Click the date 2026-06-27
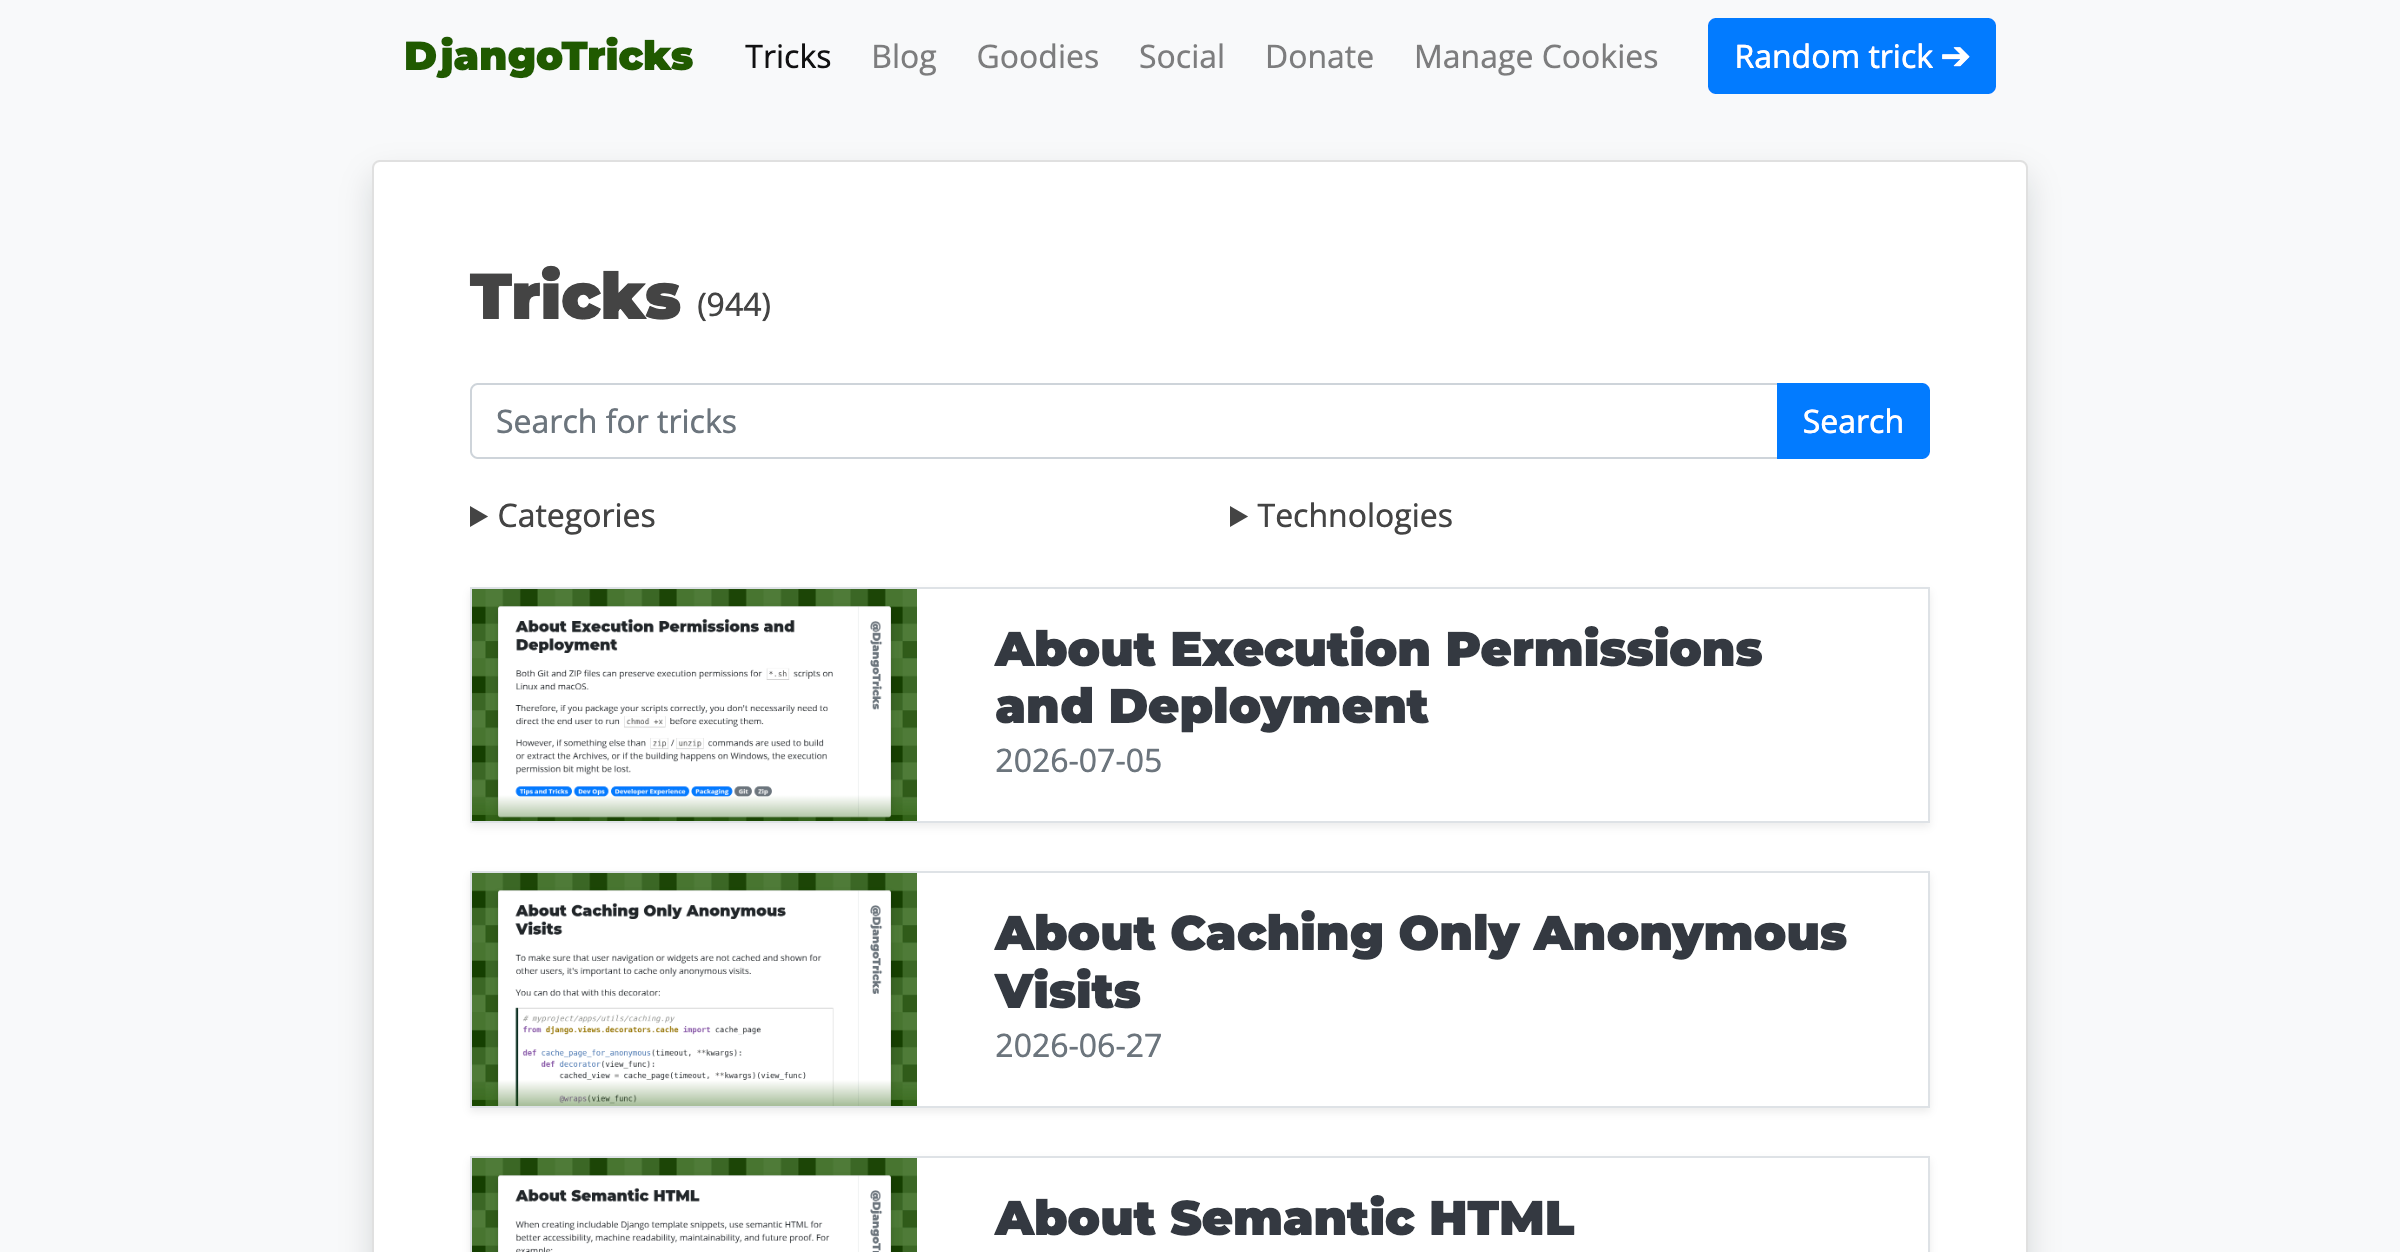The width and height of the screenshot is (2400, 1252). 1078,1046
